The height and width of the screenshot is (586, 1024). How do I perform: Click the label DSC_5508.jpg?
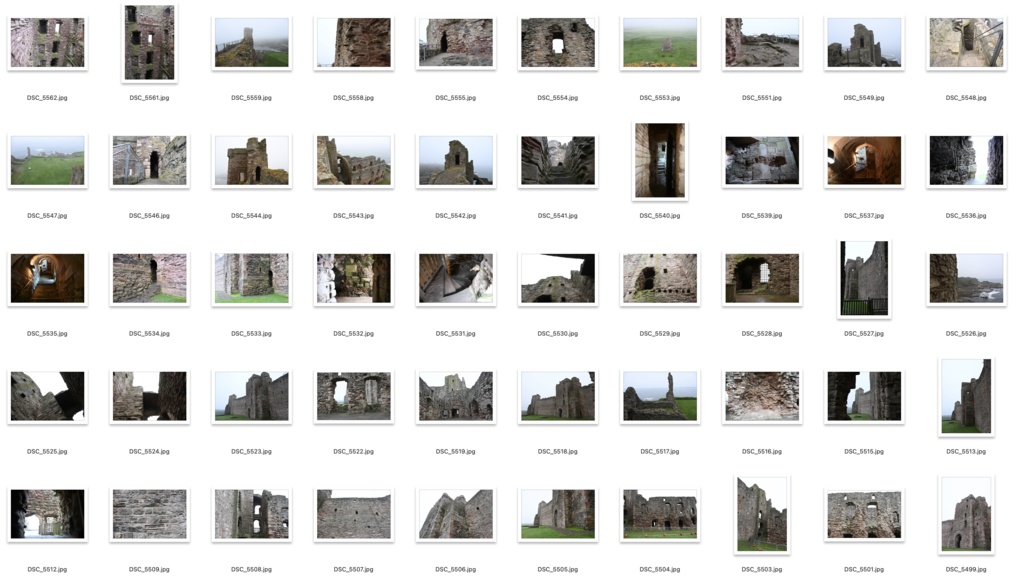251,570
